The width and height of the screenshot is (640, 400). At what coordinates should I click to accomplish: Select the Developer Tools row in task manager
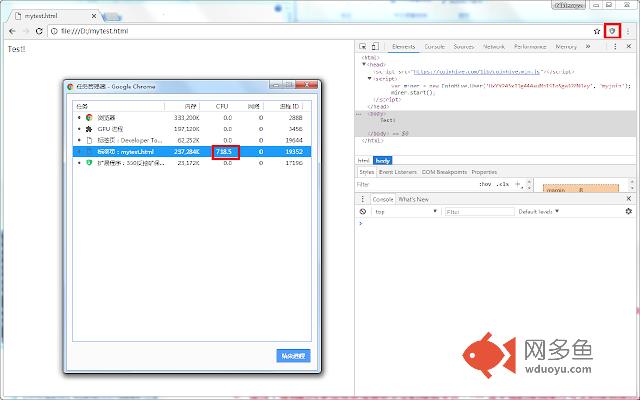[x=192, y=140]
